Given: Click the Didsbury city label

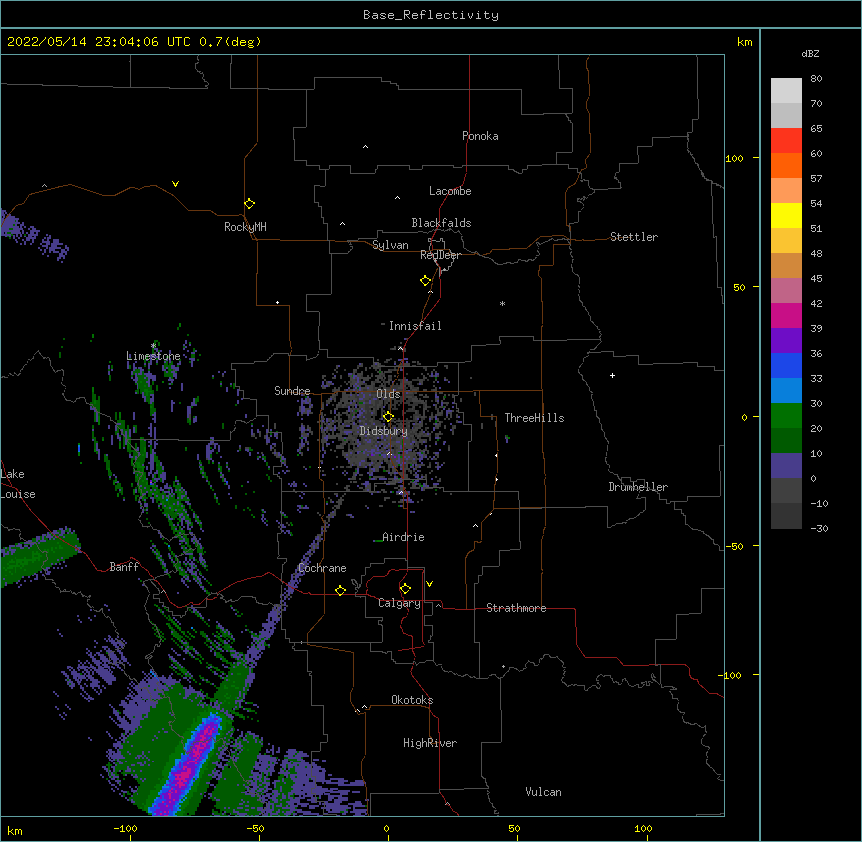Looking at the screenshot, I should click(x=383, y=431).
